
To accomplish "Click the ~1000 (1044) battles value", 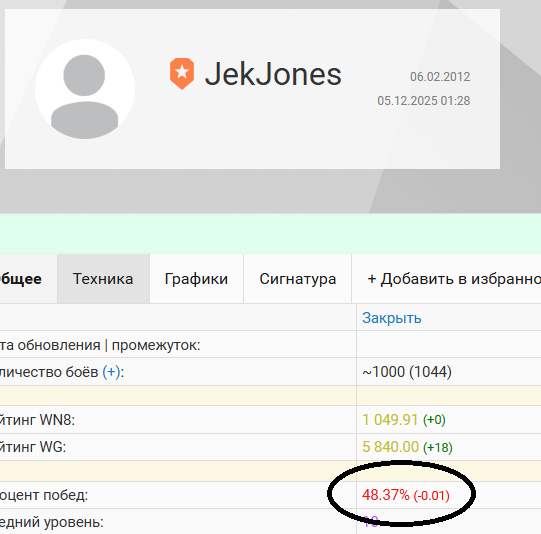I will tap(407, 372).
